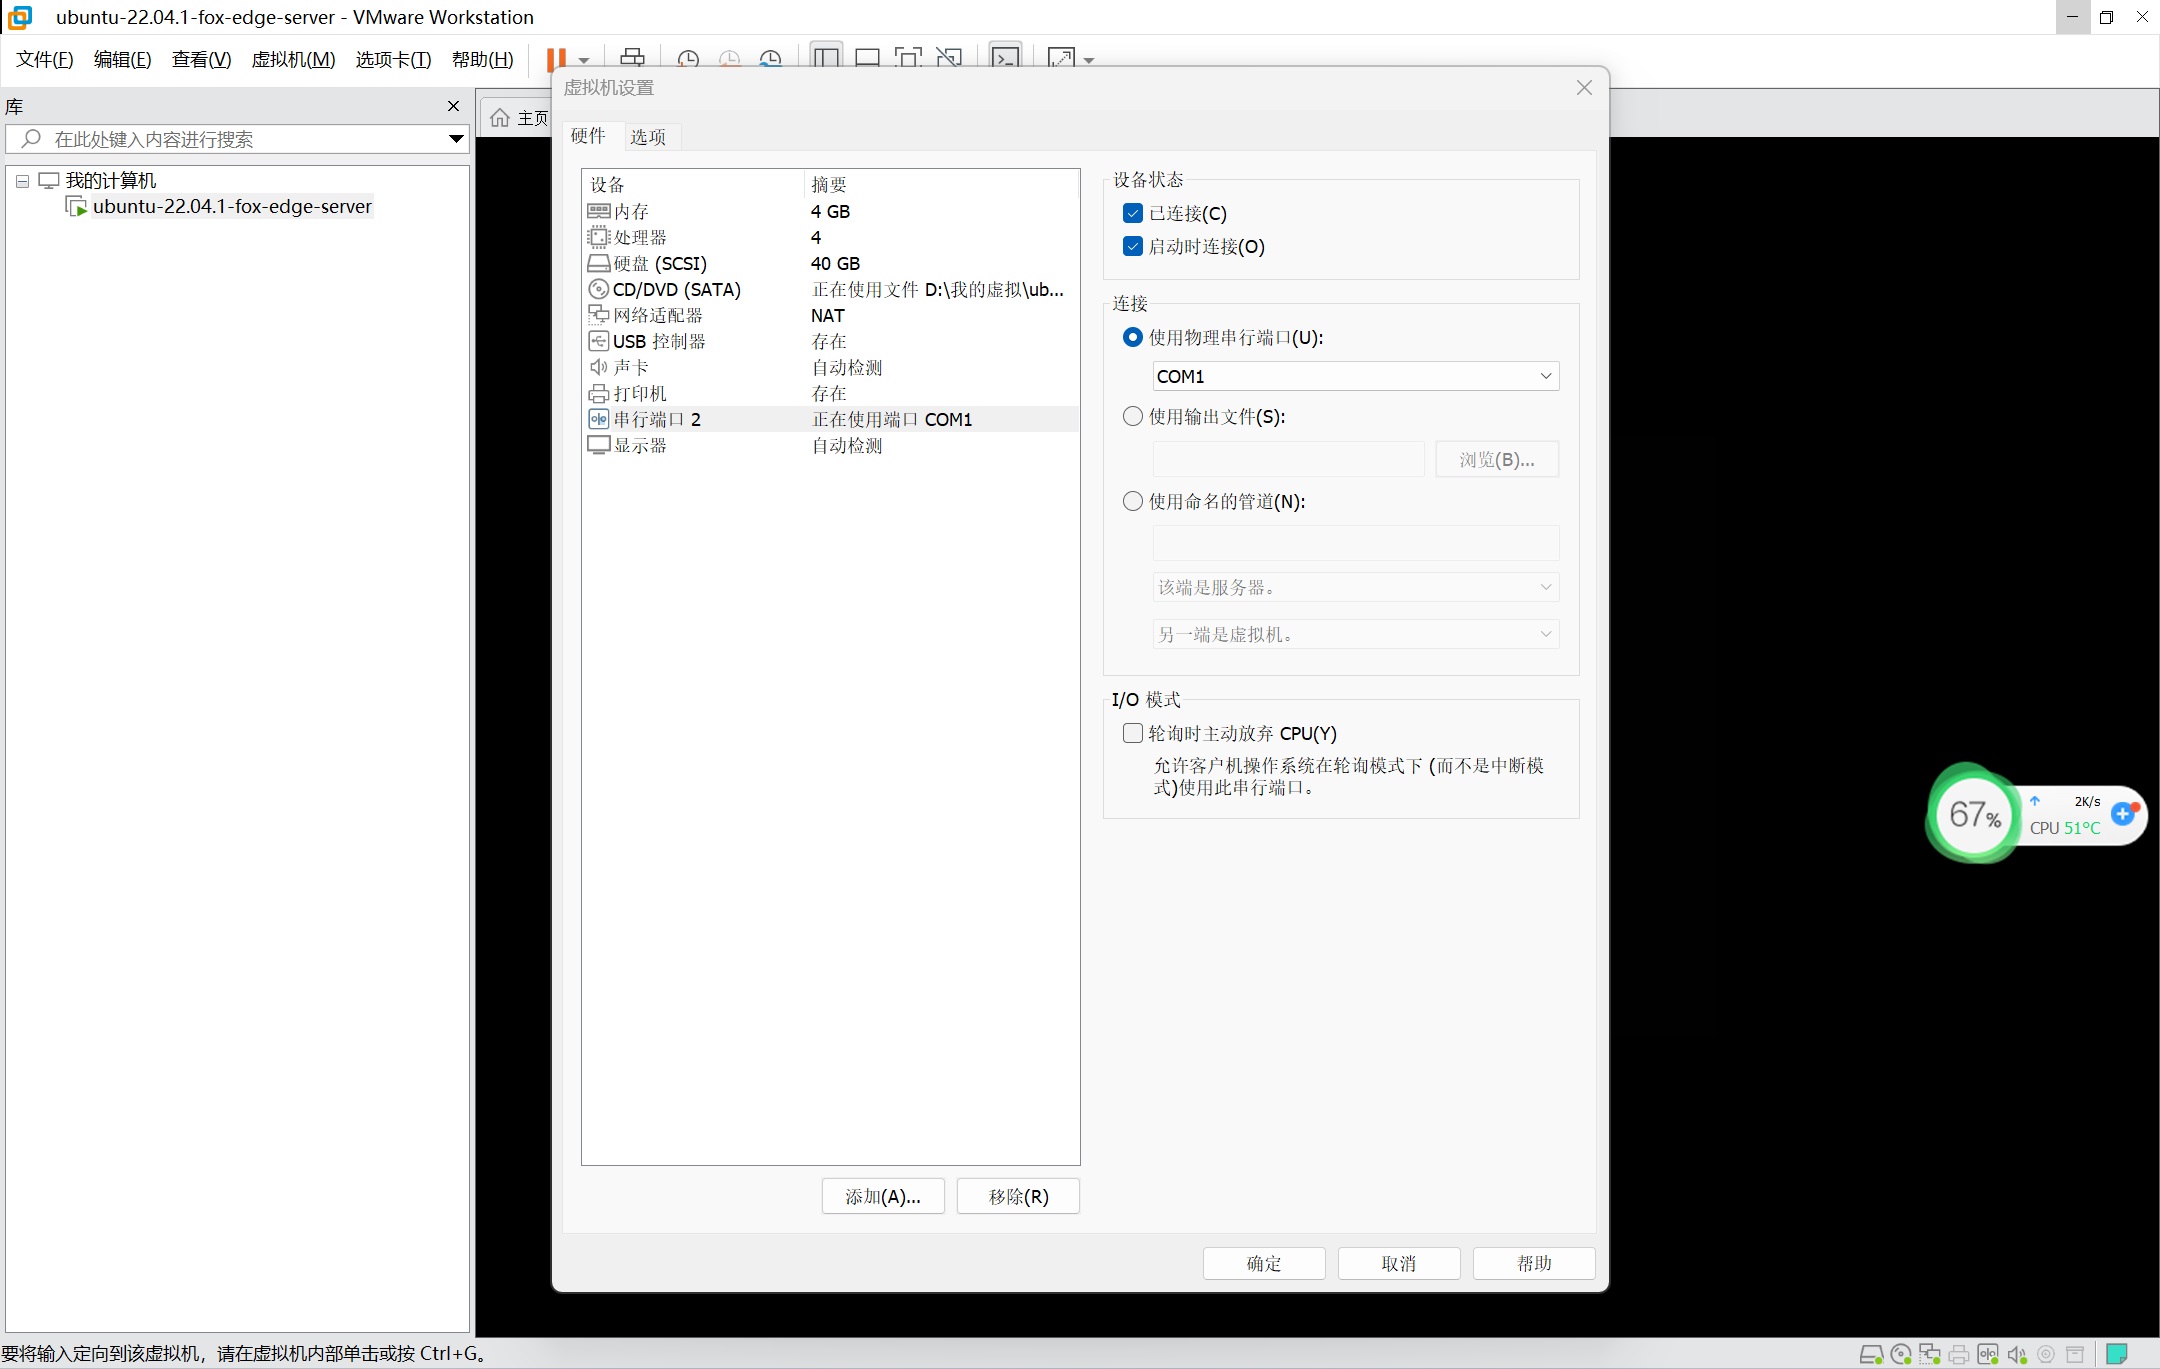Open the 该端是服务器 dropdown
The width and height of the screenshot is (2160, 1369).
(1355, 587)
